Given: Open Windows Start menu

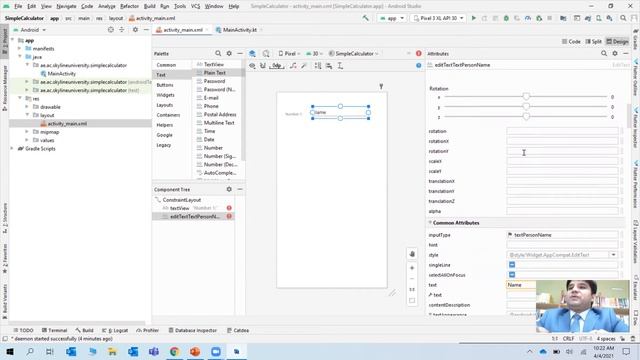Looking at the screenshot, I should [9, 351].
